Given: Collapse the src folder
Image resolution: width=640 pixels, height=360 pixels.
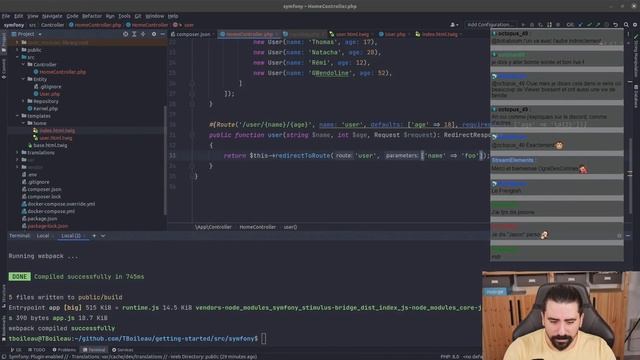Looking at the screenshot, I should coord(18,57).
